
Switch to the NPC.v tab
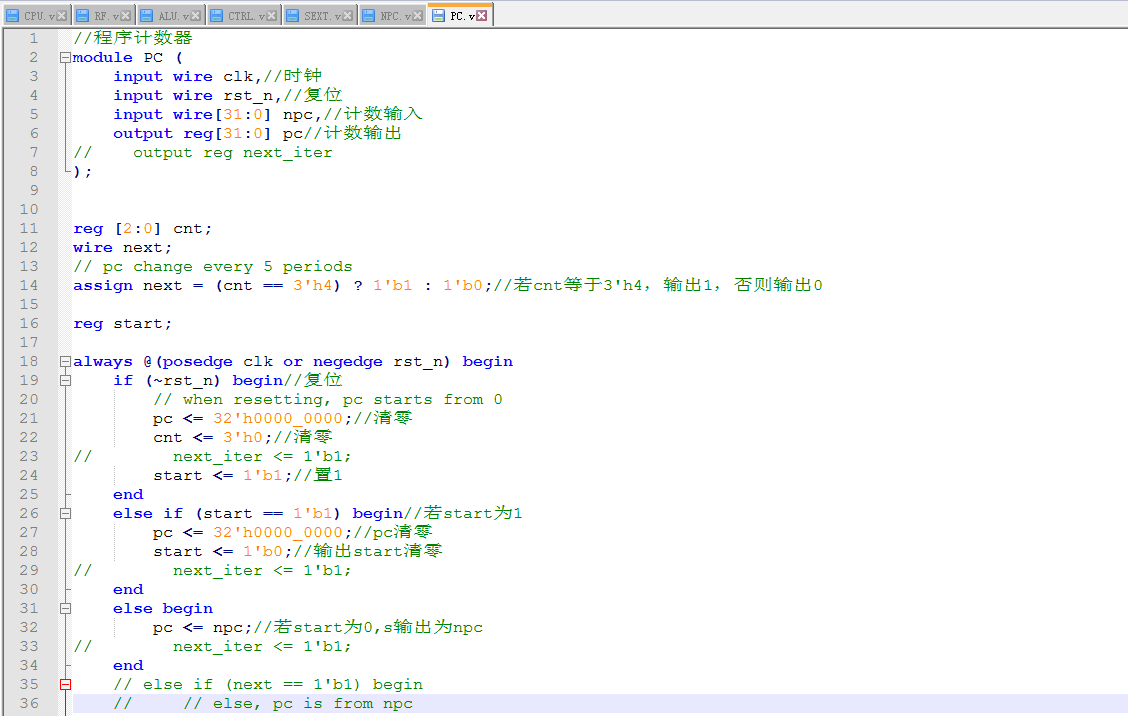[393, 16]
